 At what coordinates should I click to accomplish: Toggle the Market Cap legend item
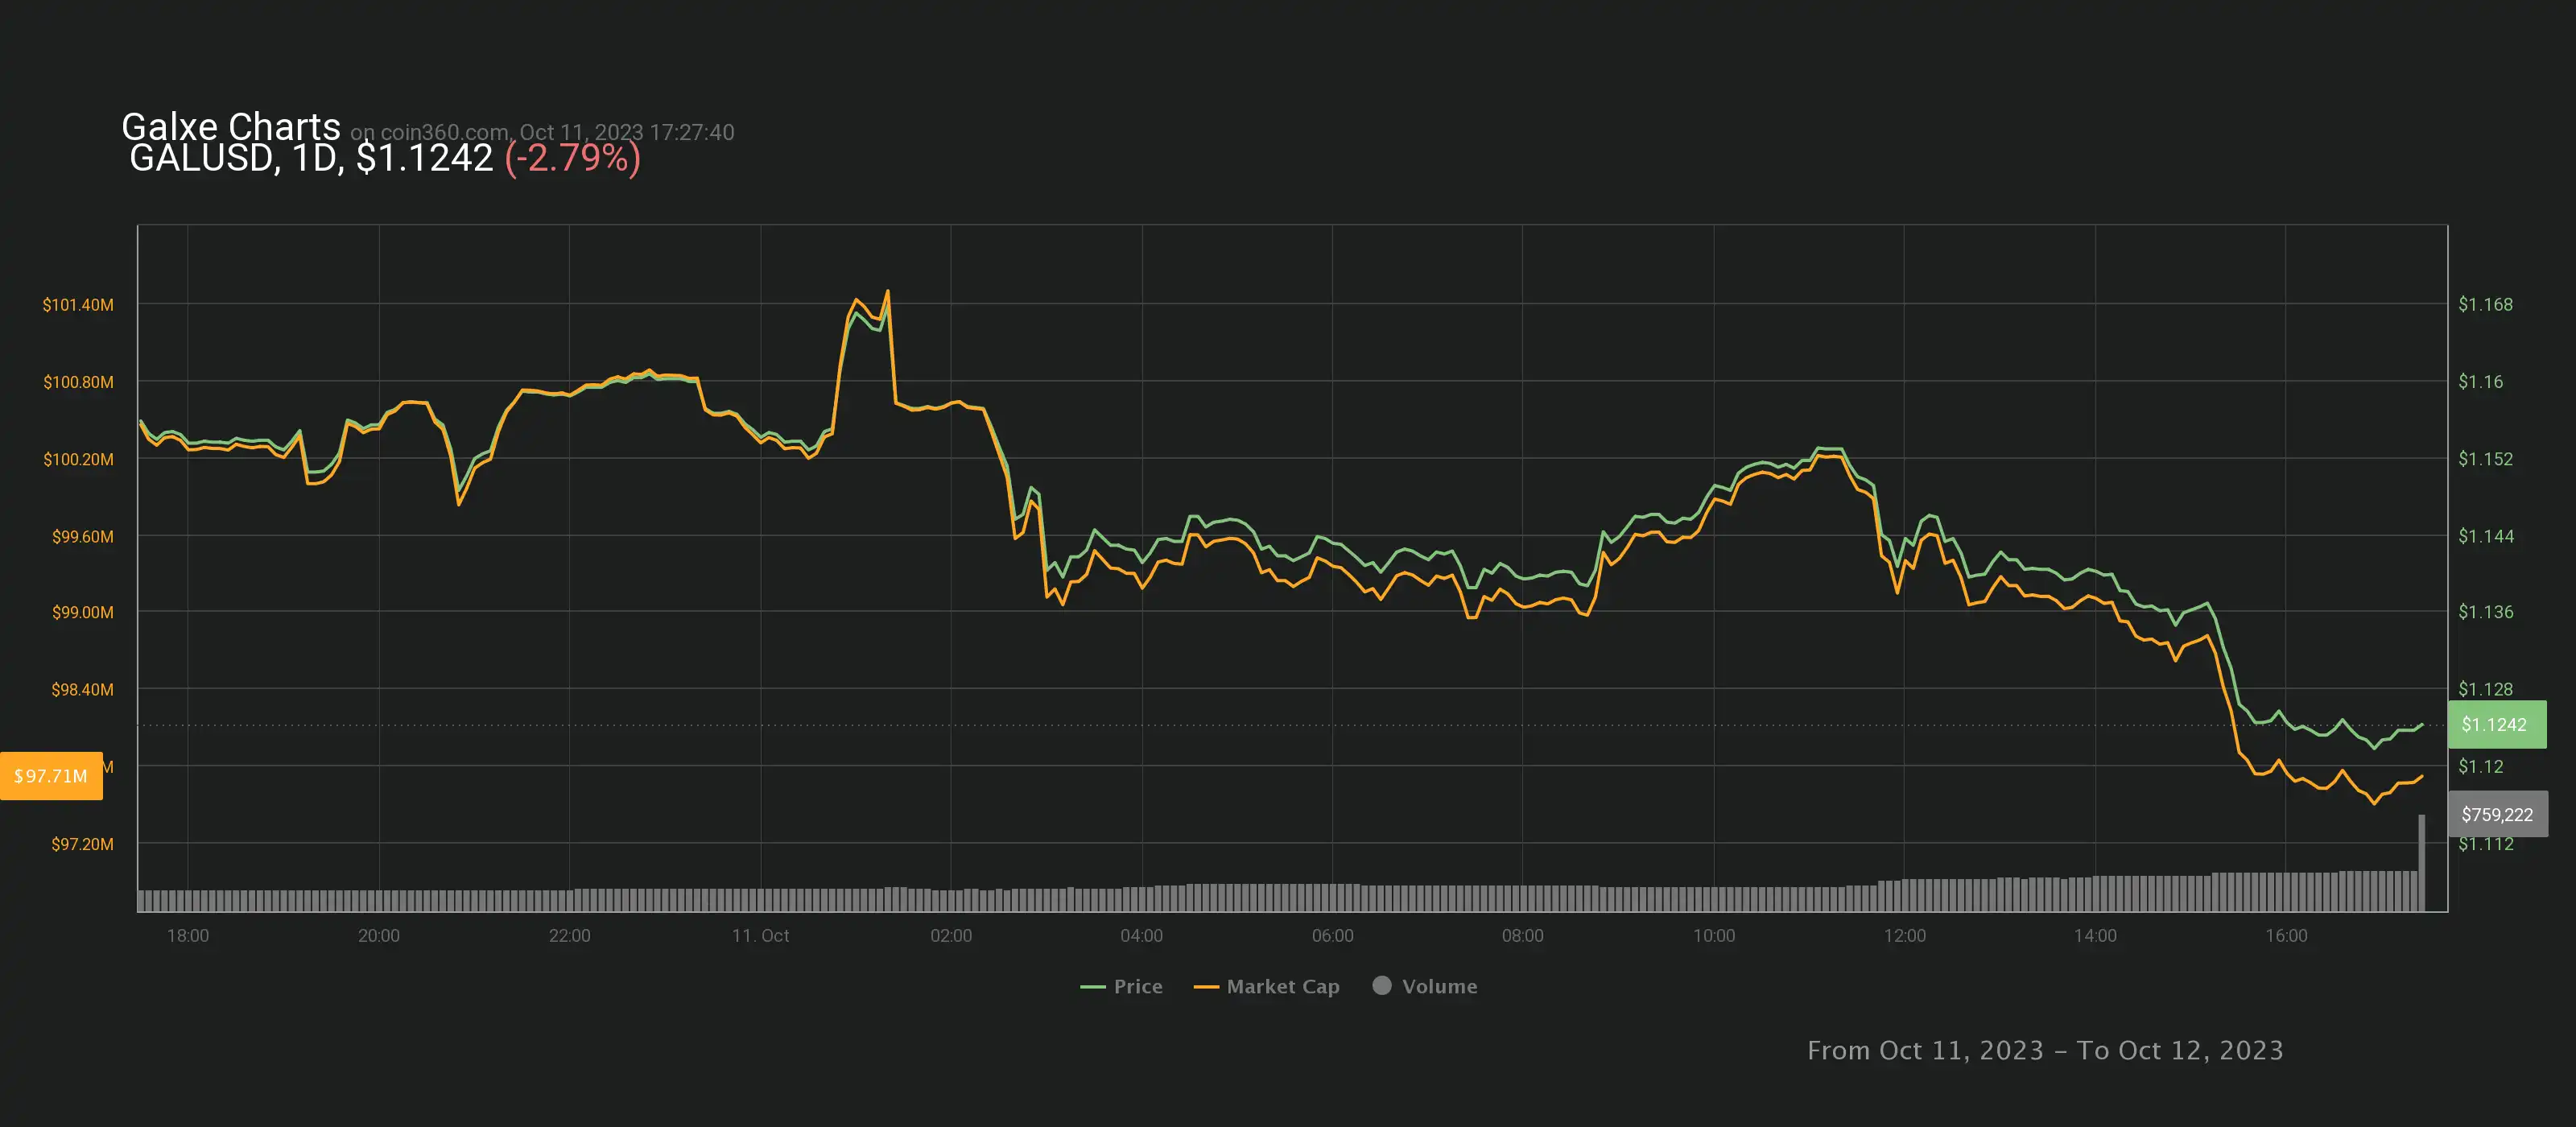click(x=1282, y=986)
